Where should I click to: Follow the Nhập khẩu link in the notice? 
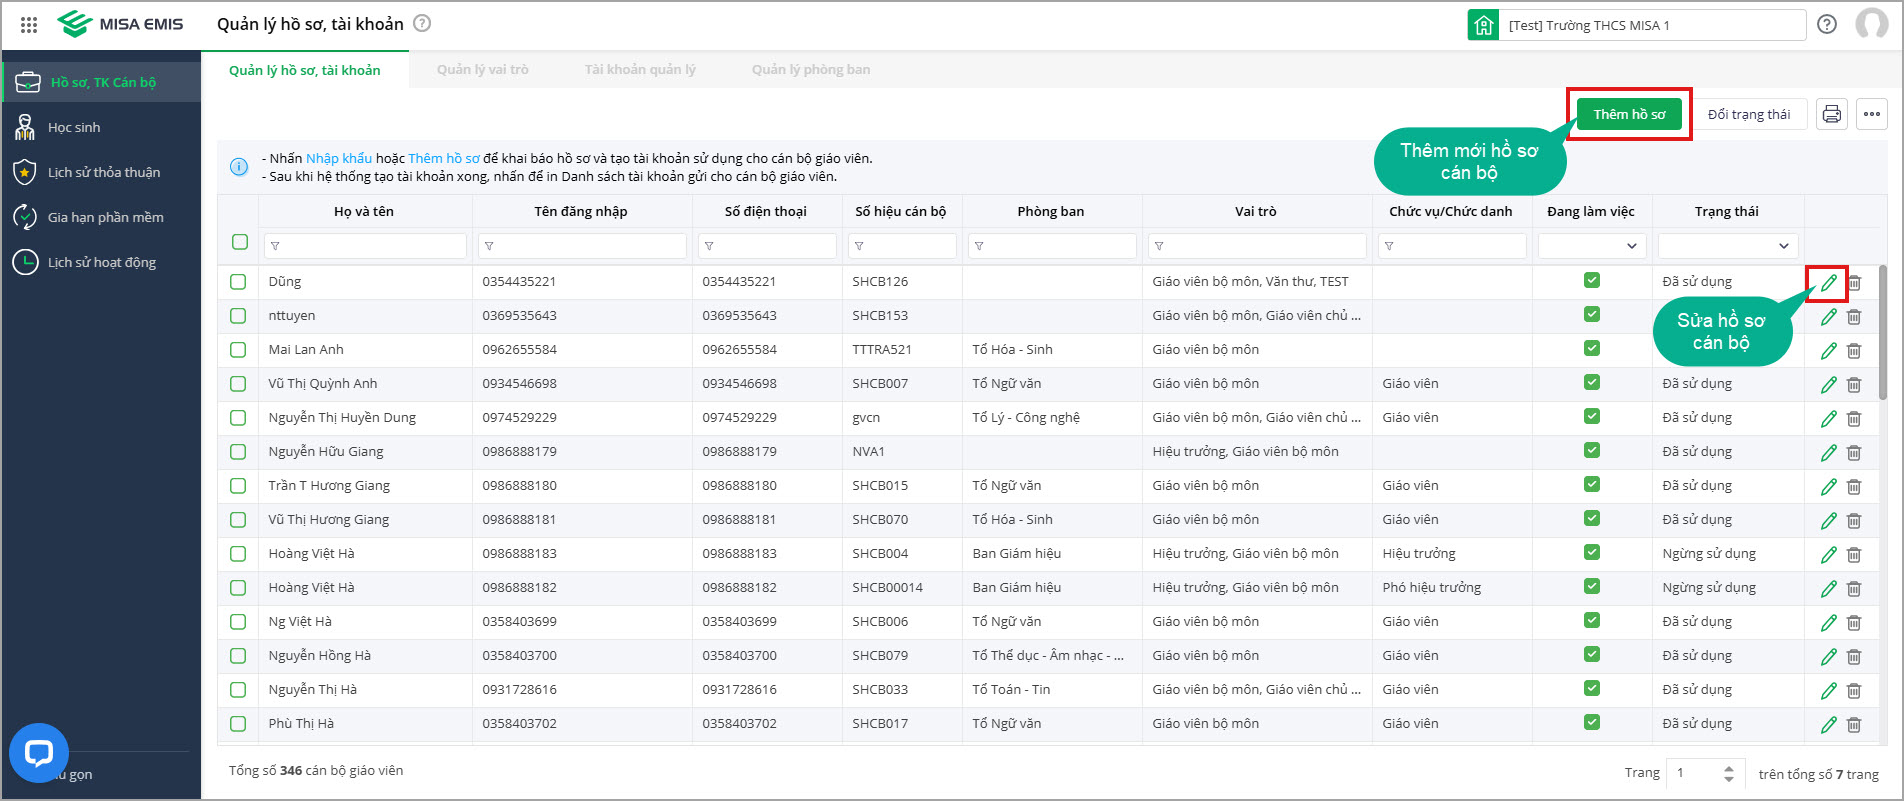[x=338, y=158]
